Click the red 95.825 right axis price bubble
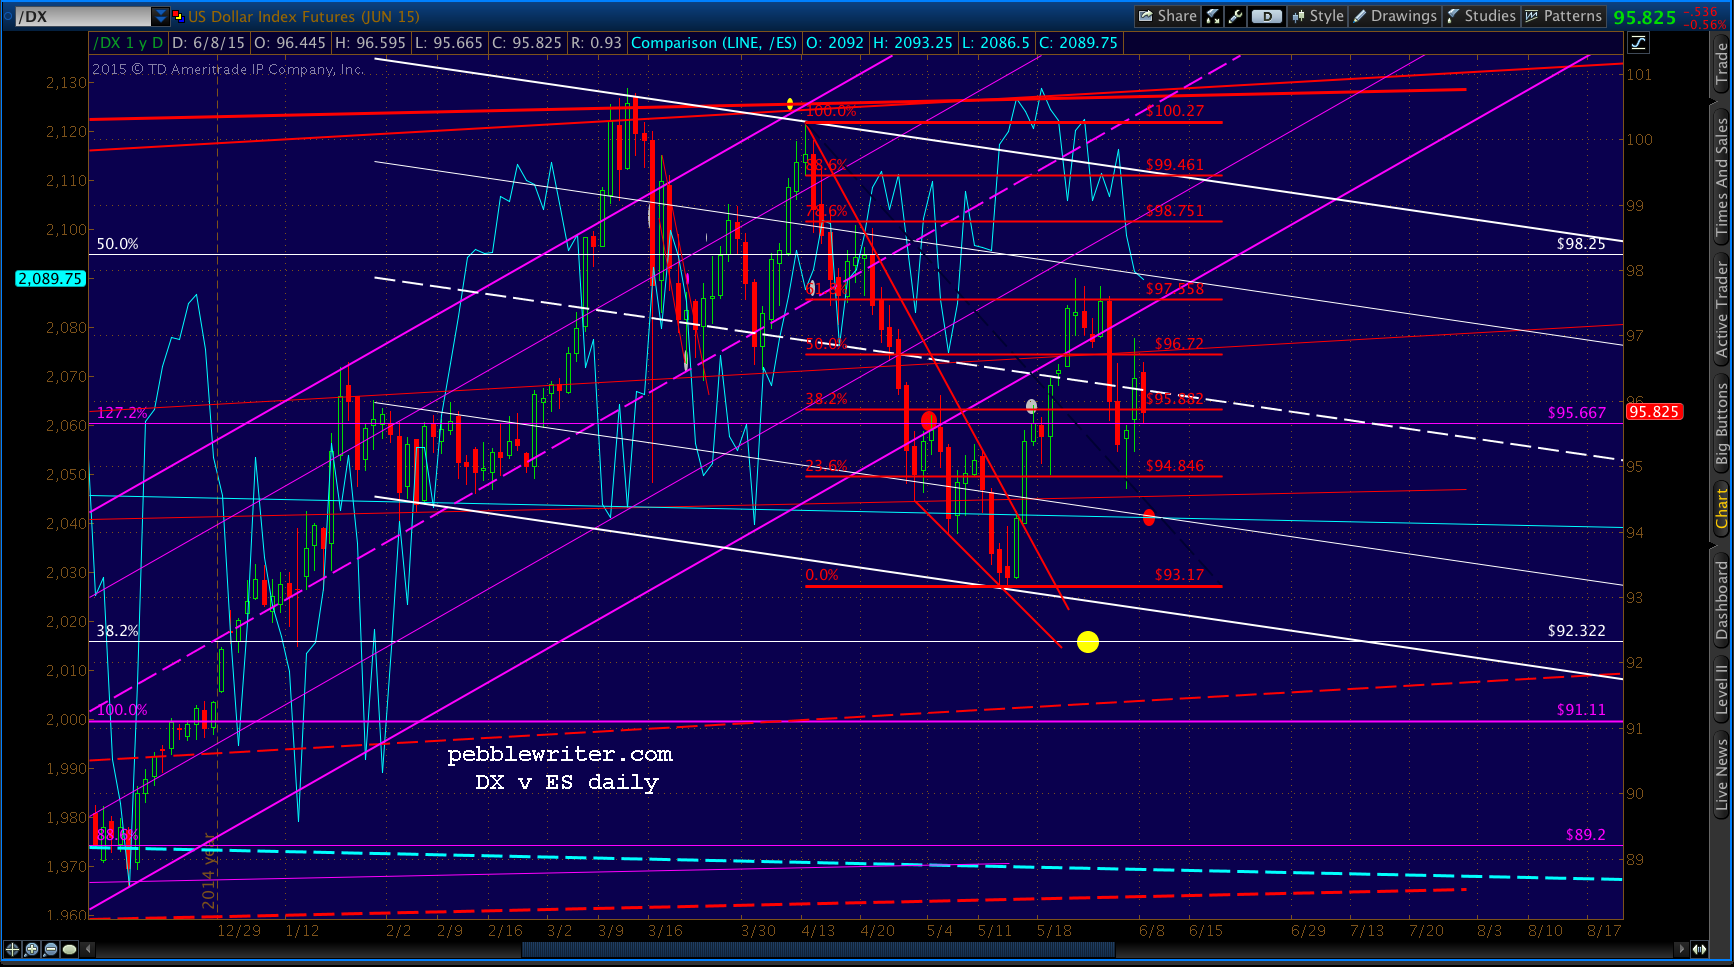Viewport: 1734px width, 967px height. tap(1654, 412)
